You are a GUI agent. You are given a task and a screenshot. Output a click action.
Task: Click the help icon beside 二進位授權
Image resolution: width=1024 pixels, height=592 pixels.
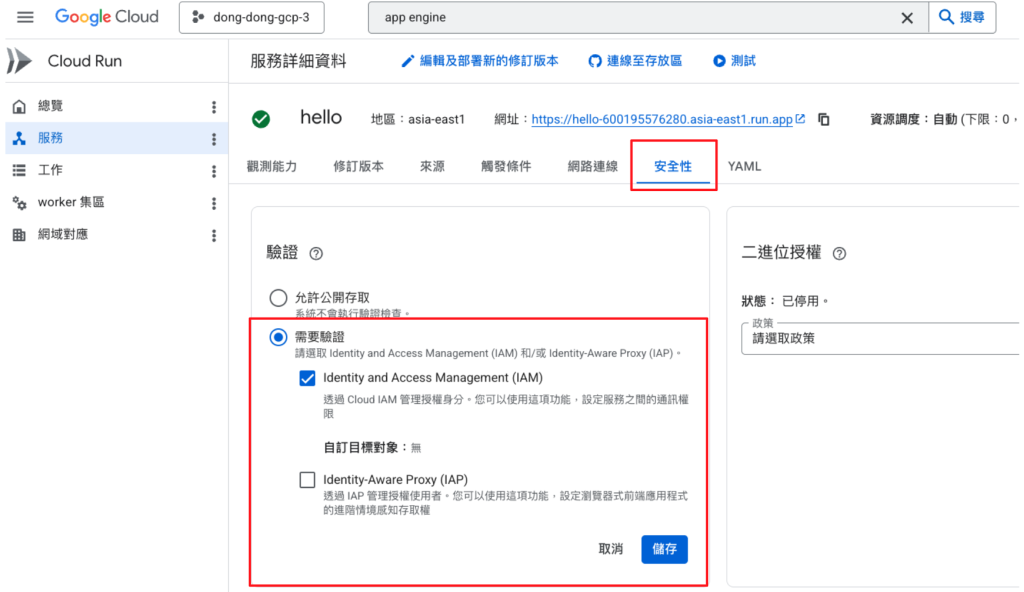tap(839, 254)
